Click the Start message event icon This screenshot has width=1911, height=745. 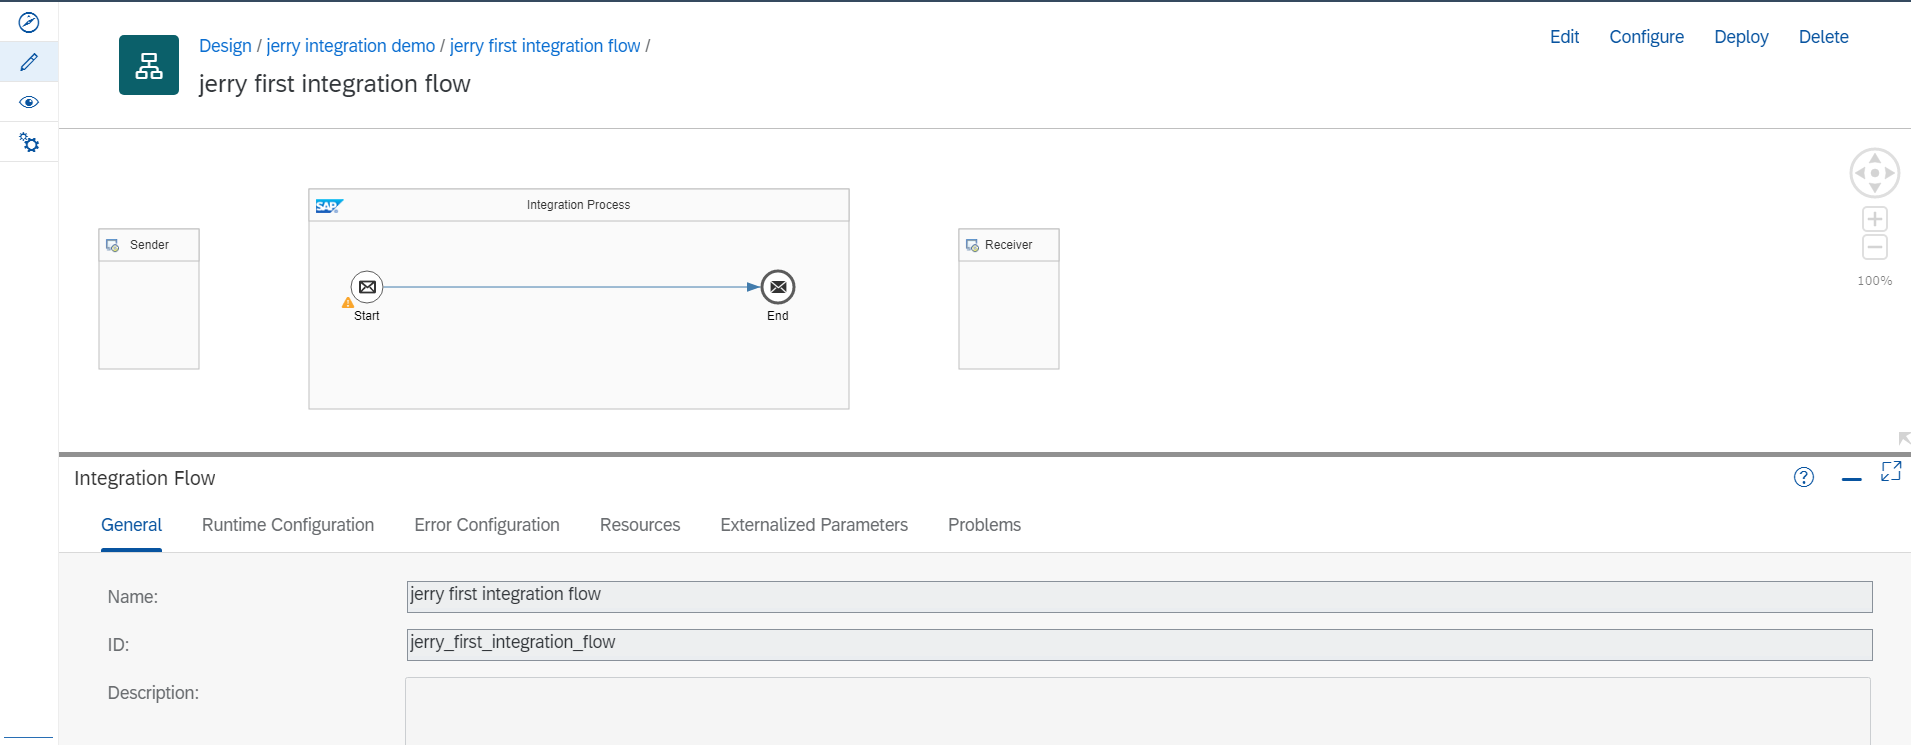[367, 287]
